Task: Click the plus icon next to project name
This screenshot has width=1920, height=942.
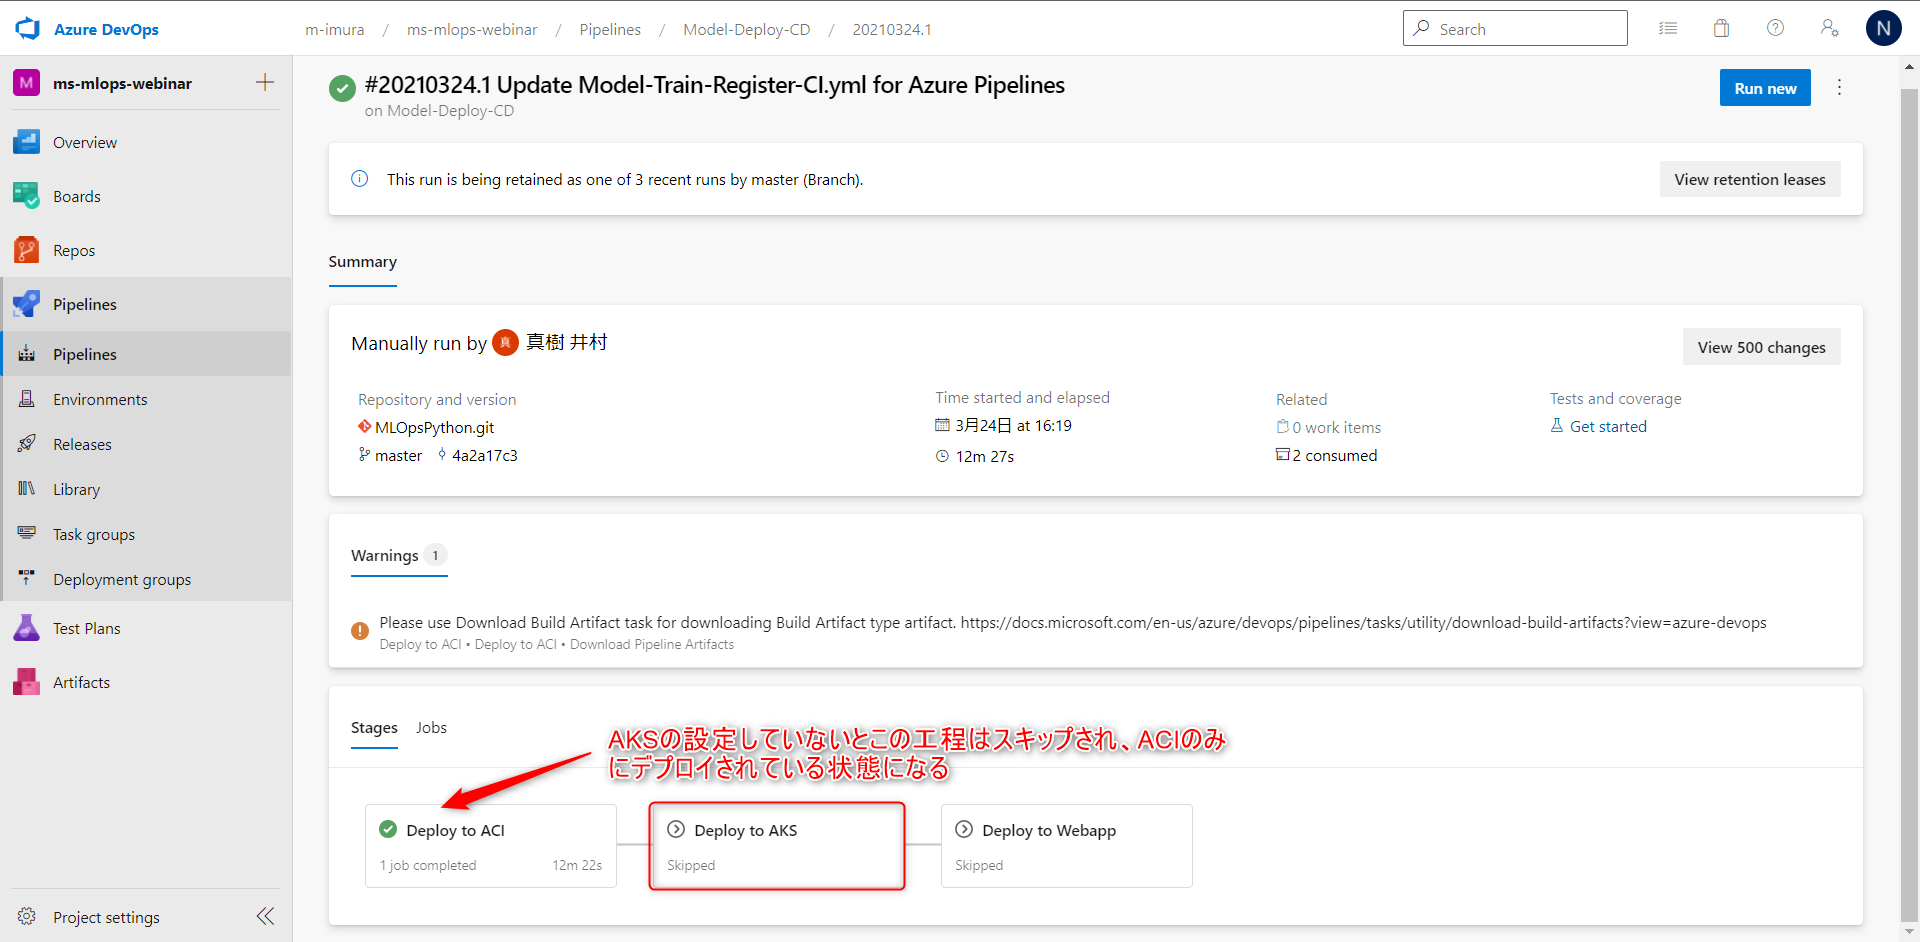Action: [x=265, y=82]
